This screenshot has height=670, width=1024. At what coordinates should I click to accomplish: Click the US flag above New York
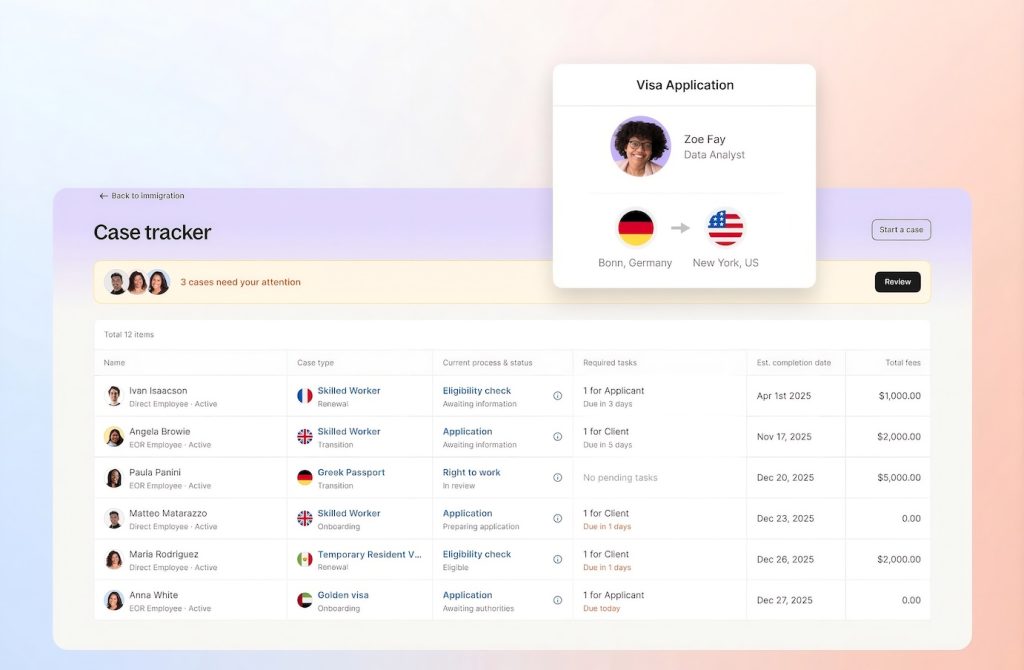click(725, 228)
